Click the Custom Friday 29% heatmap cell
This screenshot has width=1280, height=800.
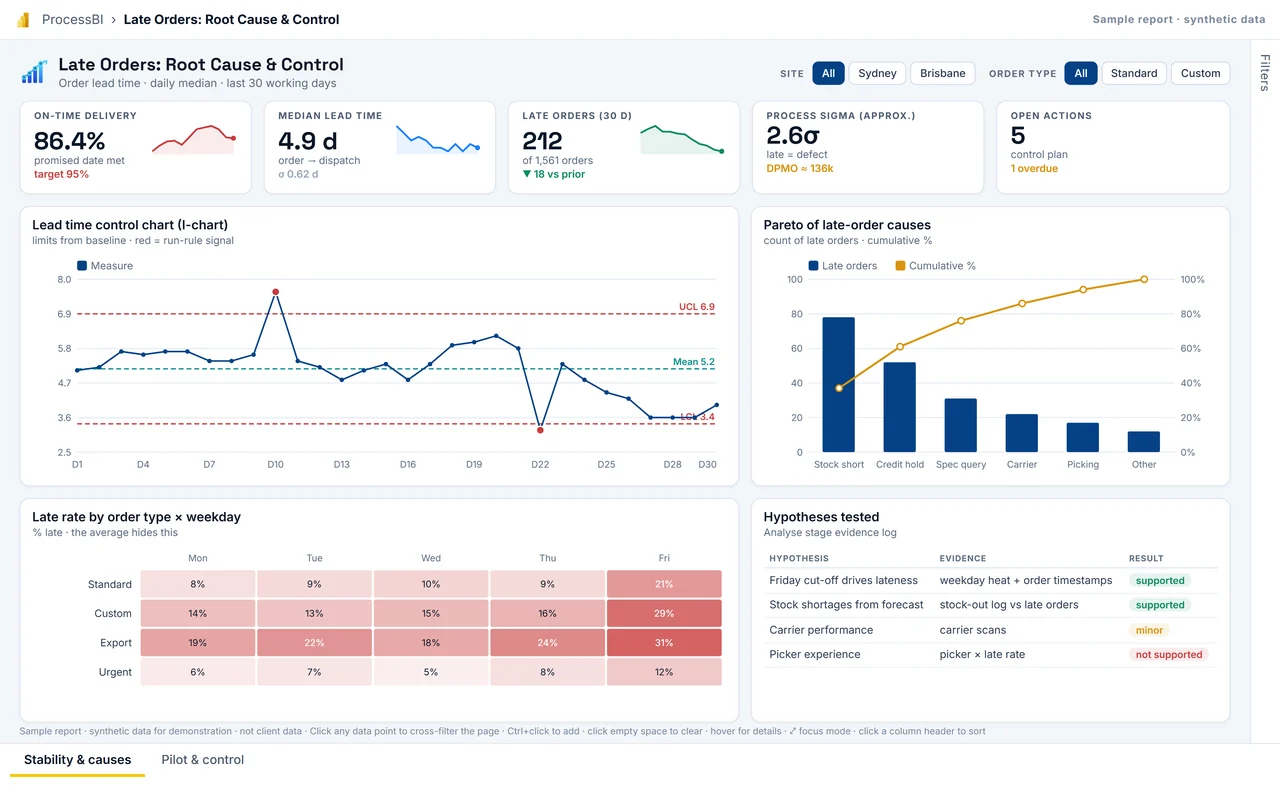(x=664, y=613)
